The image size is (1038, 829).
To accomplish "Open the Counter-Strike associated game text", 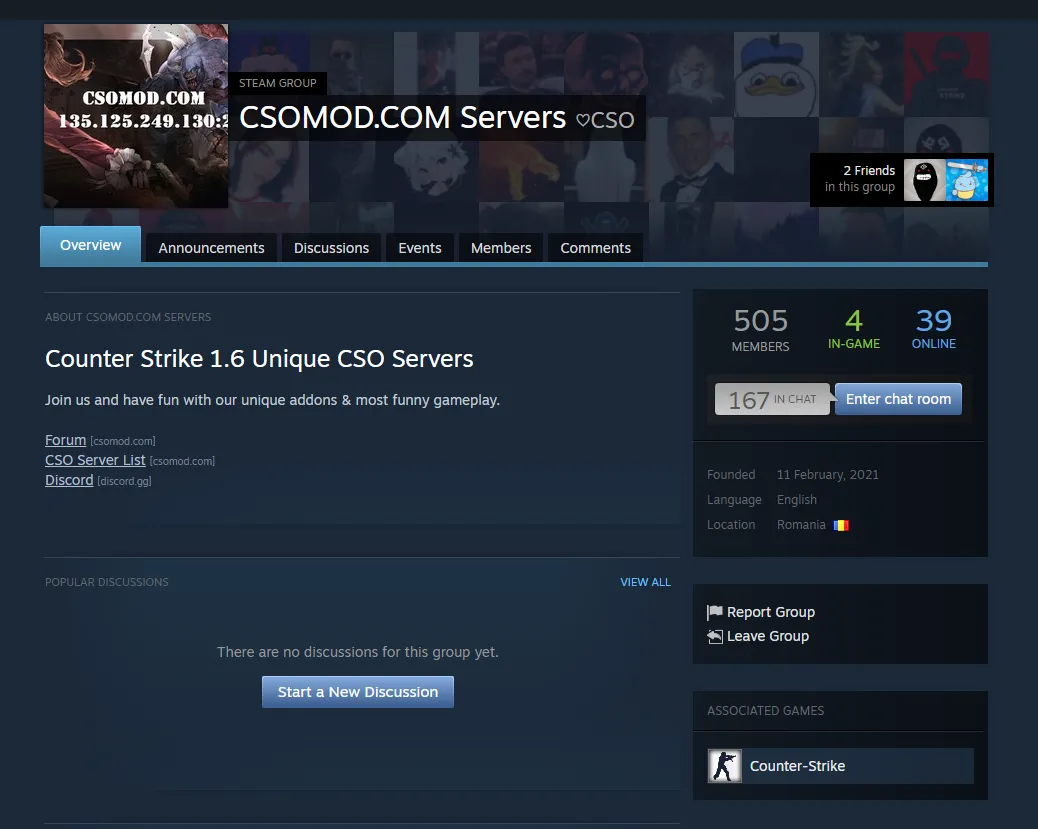I will pos(797,766).
